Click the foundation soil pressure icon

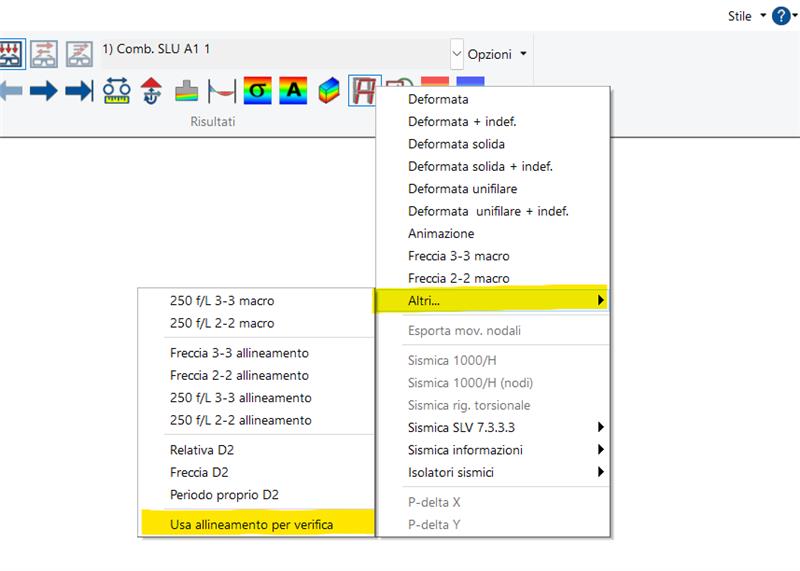click(x=186, y=91)
